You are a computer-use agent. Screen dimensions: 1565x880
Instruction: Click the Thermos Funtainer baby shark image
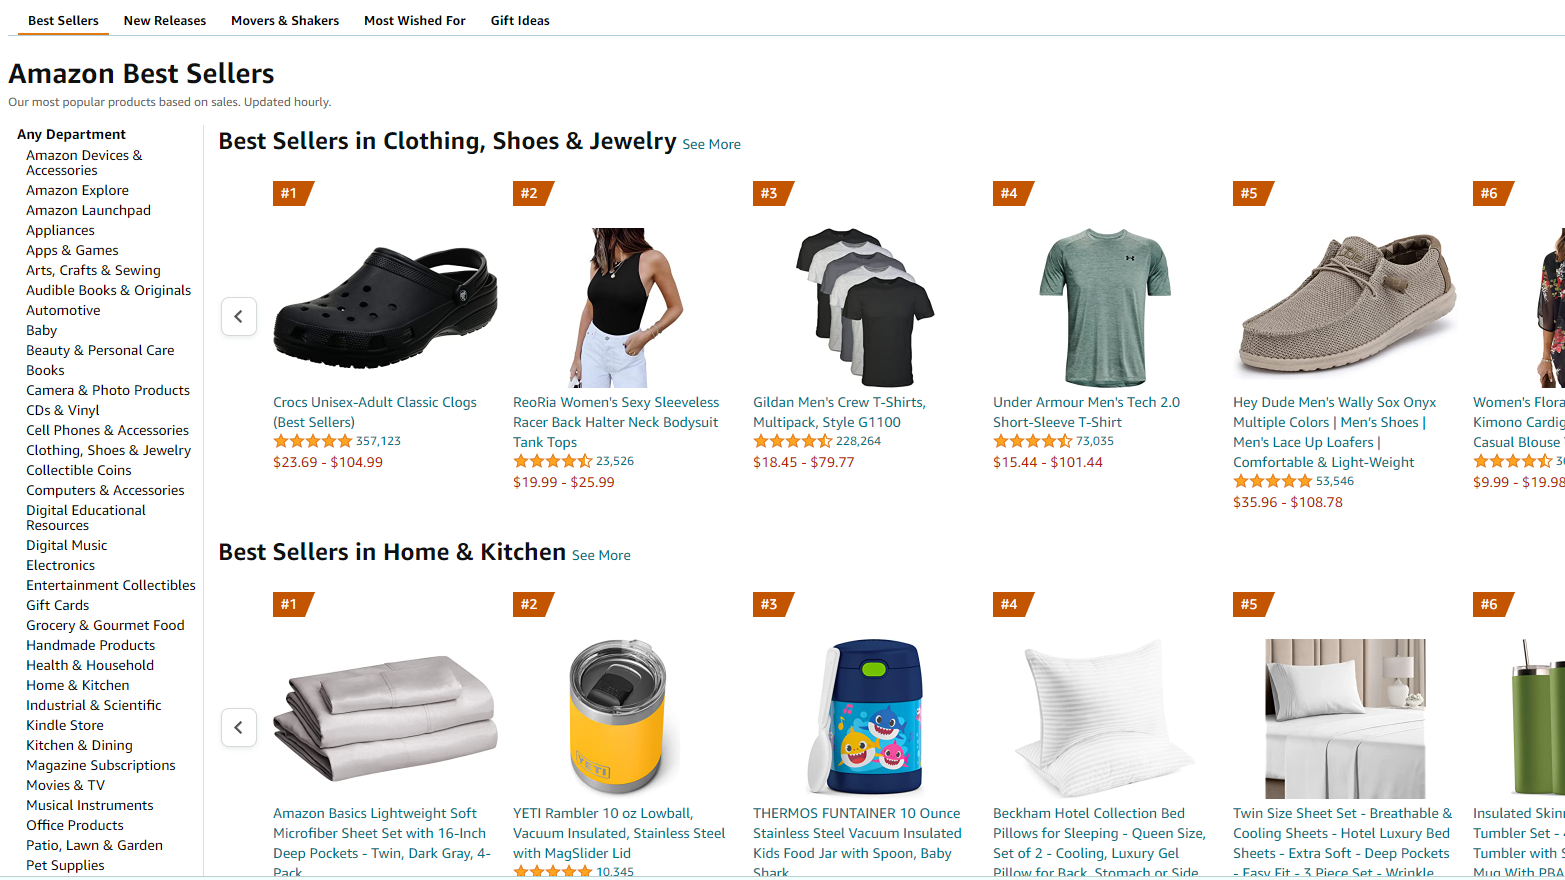point(865,719)
